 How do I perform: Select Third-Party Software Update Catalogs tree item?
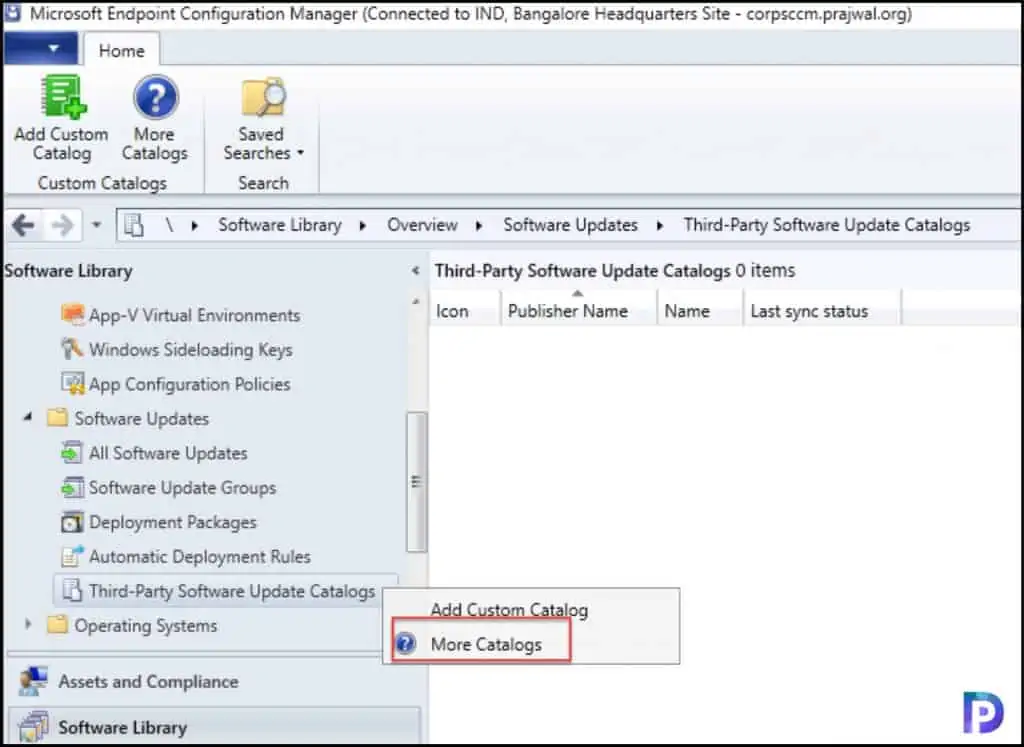(x=232, y=591)
